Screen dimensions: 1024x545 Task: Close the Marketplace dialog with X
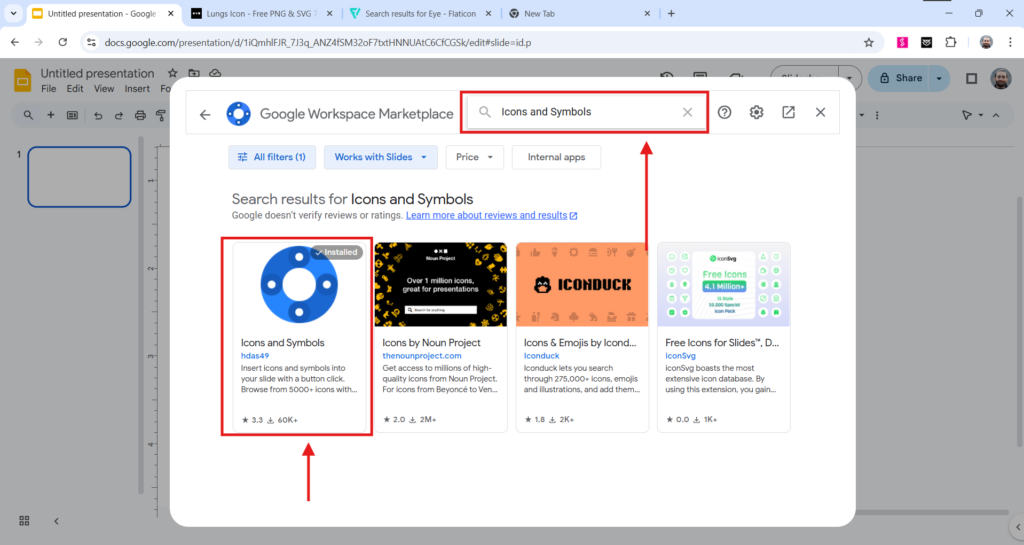[821, 112]
